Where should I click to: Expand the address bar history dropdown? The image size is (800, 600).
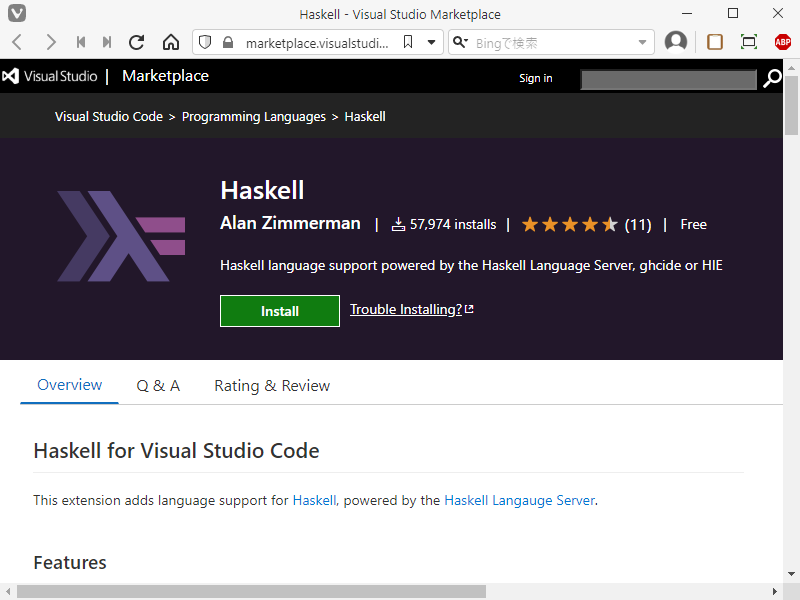(x=432, y=42)
